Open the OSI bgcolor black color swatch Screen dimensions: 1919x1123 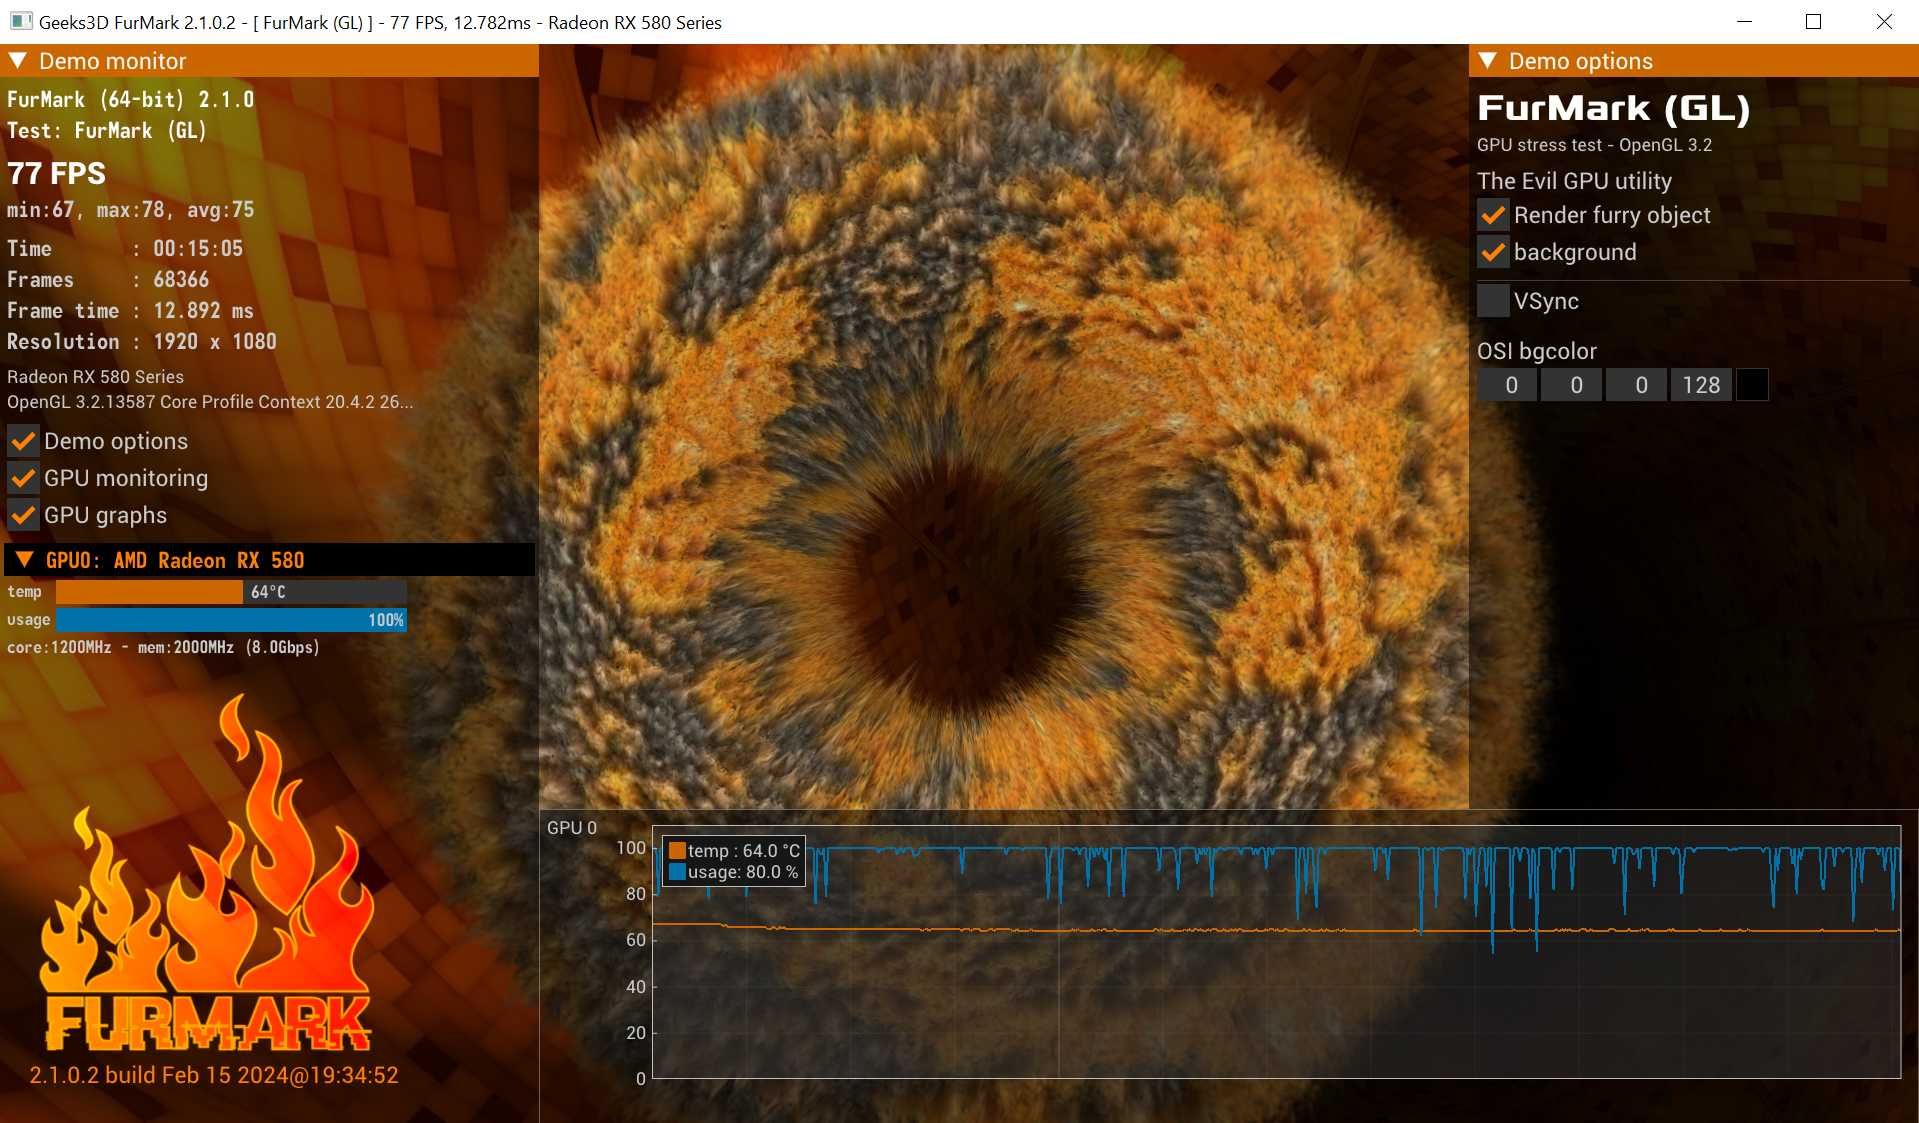point(1752,385)
